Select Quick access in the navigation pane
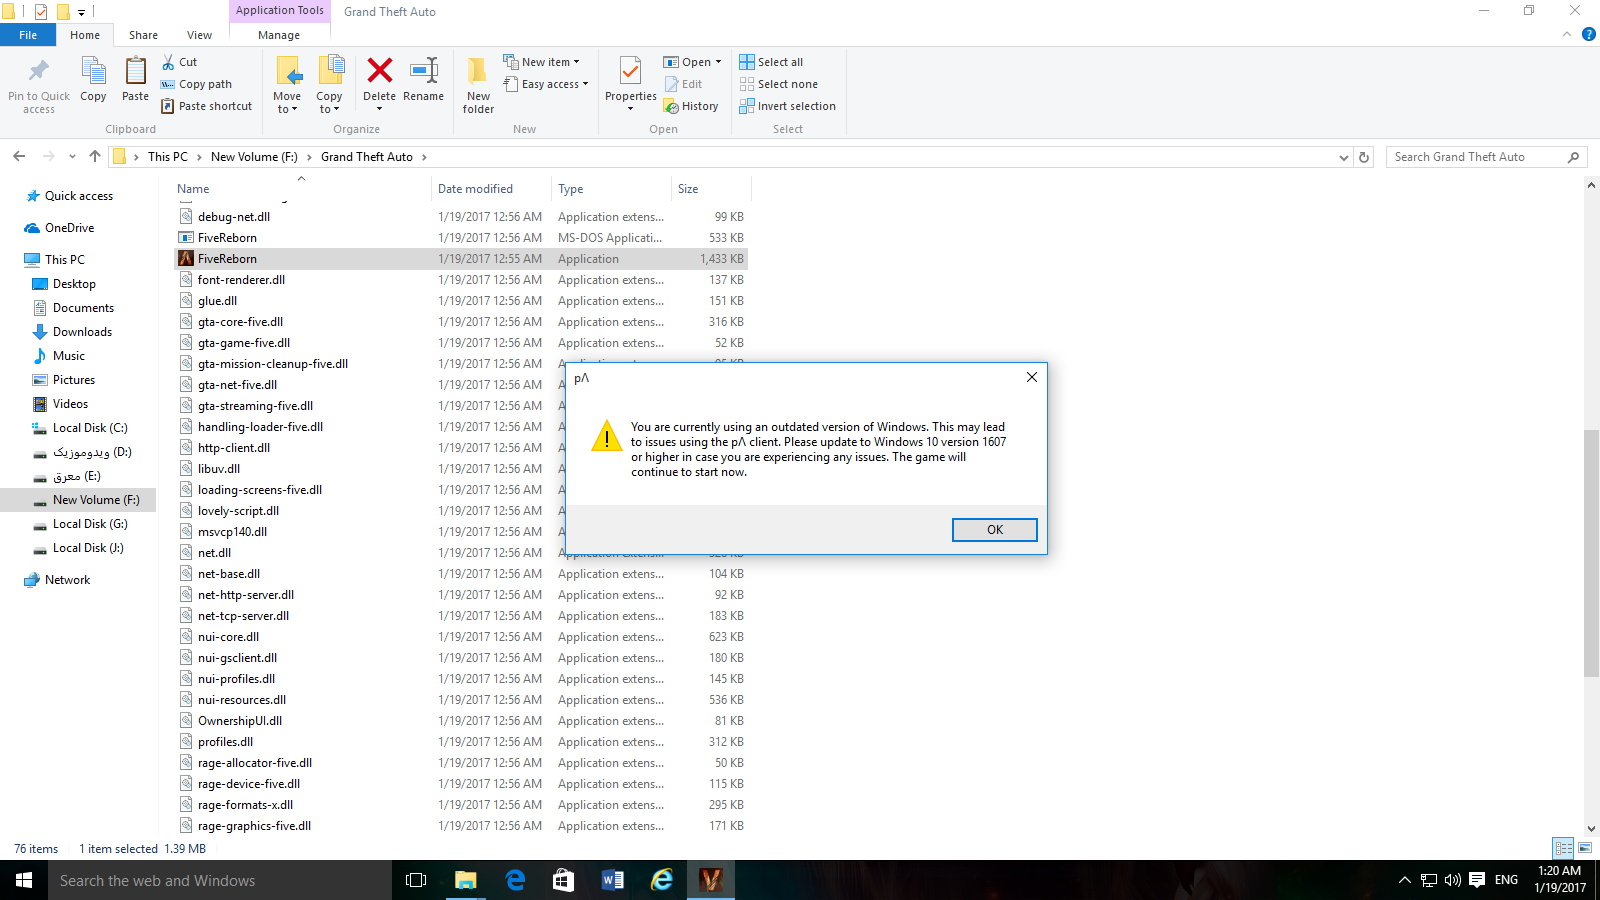Image resolution: width=1600 pixels, height=900 pixels. (78, 196)
